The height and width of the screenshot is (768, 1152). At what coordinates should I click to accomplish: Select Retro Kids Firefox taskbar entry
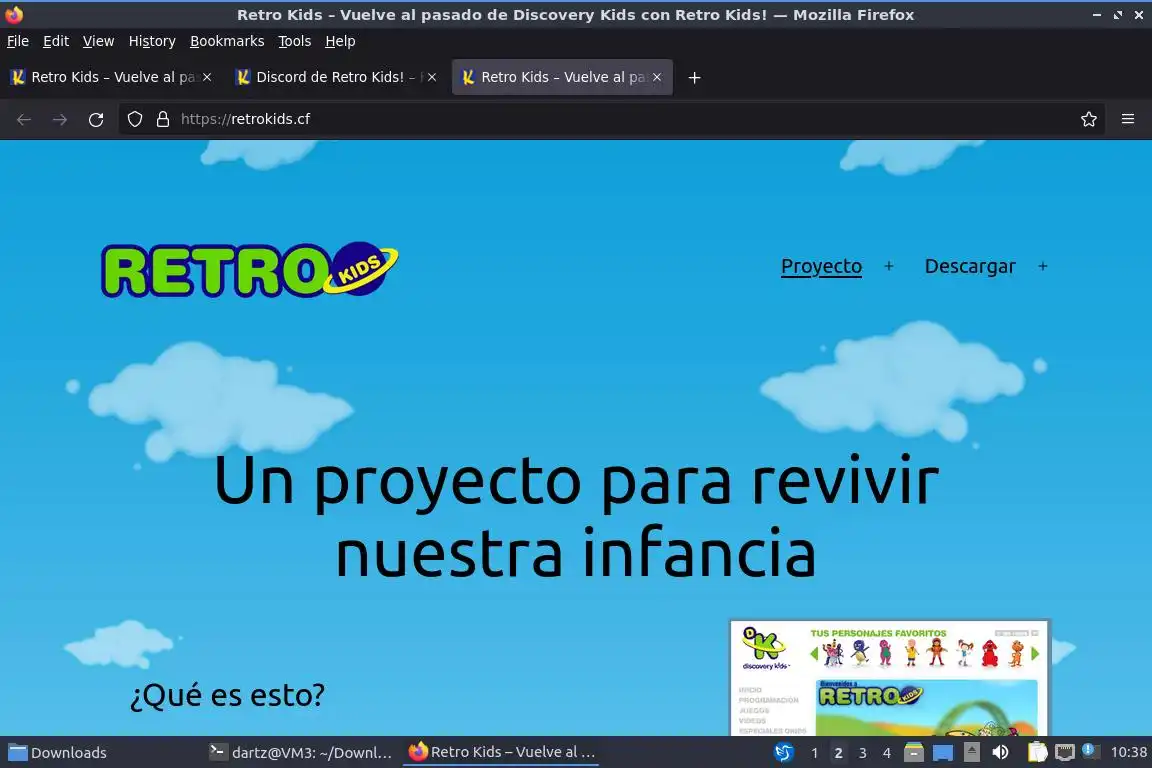pos(502,752)
